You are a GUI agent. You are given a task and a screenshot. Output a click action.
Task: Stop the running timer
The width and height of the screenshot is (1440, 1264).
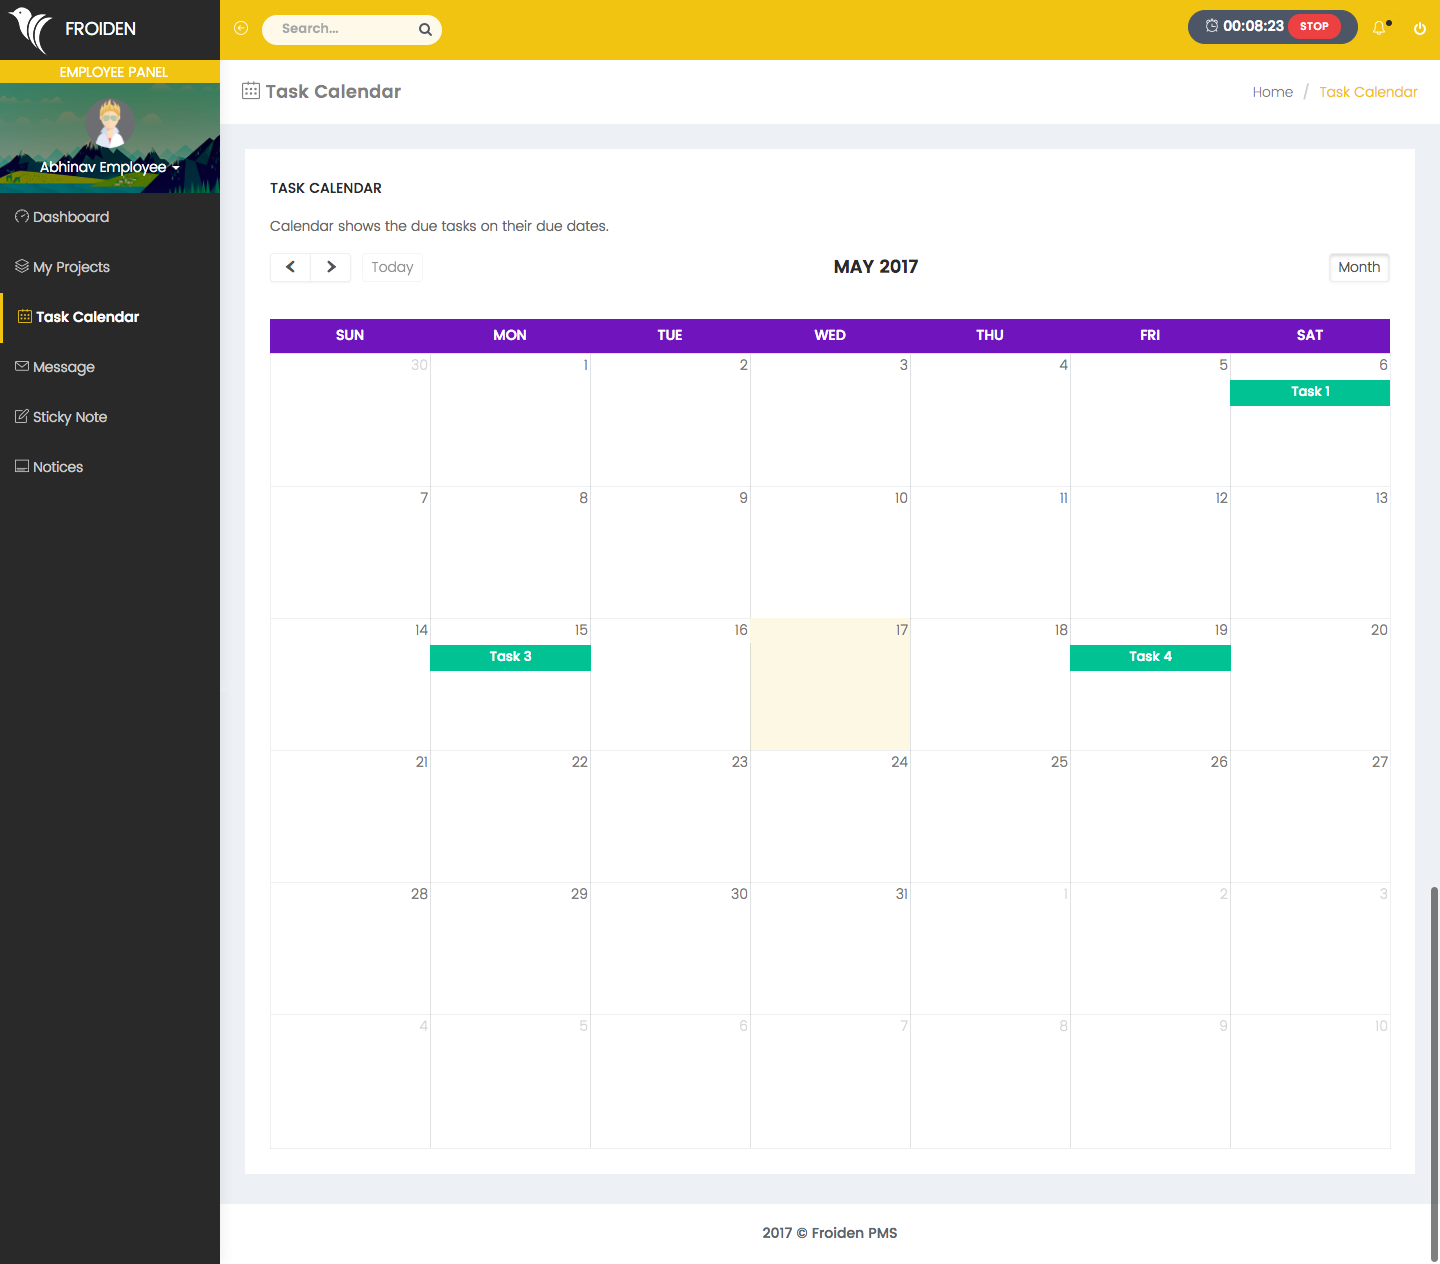pos(1314,27)
